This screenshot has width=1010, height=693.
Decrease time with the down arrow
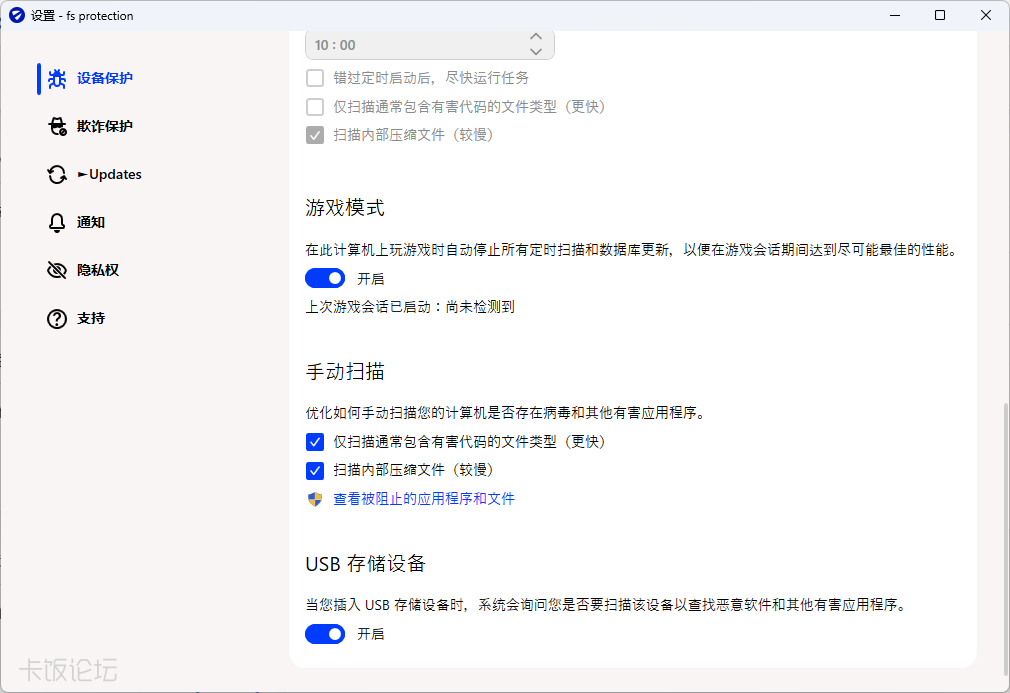536,52
